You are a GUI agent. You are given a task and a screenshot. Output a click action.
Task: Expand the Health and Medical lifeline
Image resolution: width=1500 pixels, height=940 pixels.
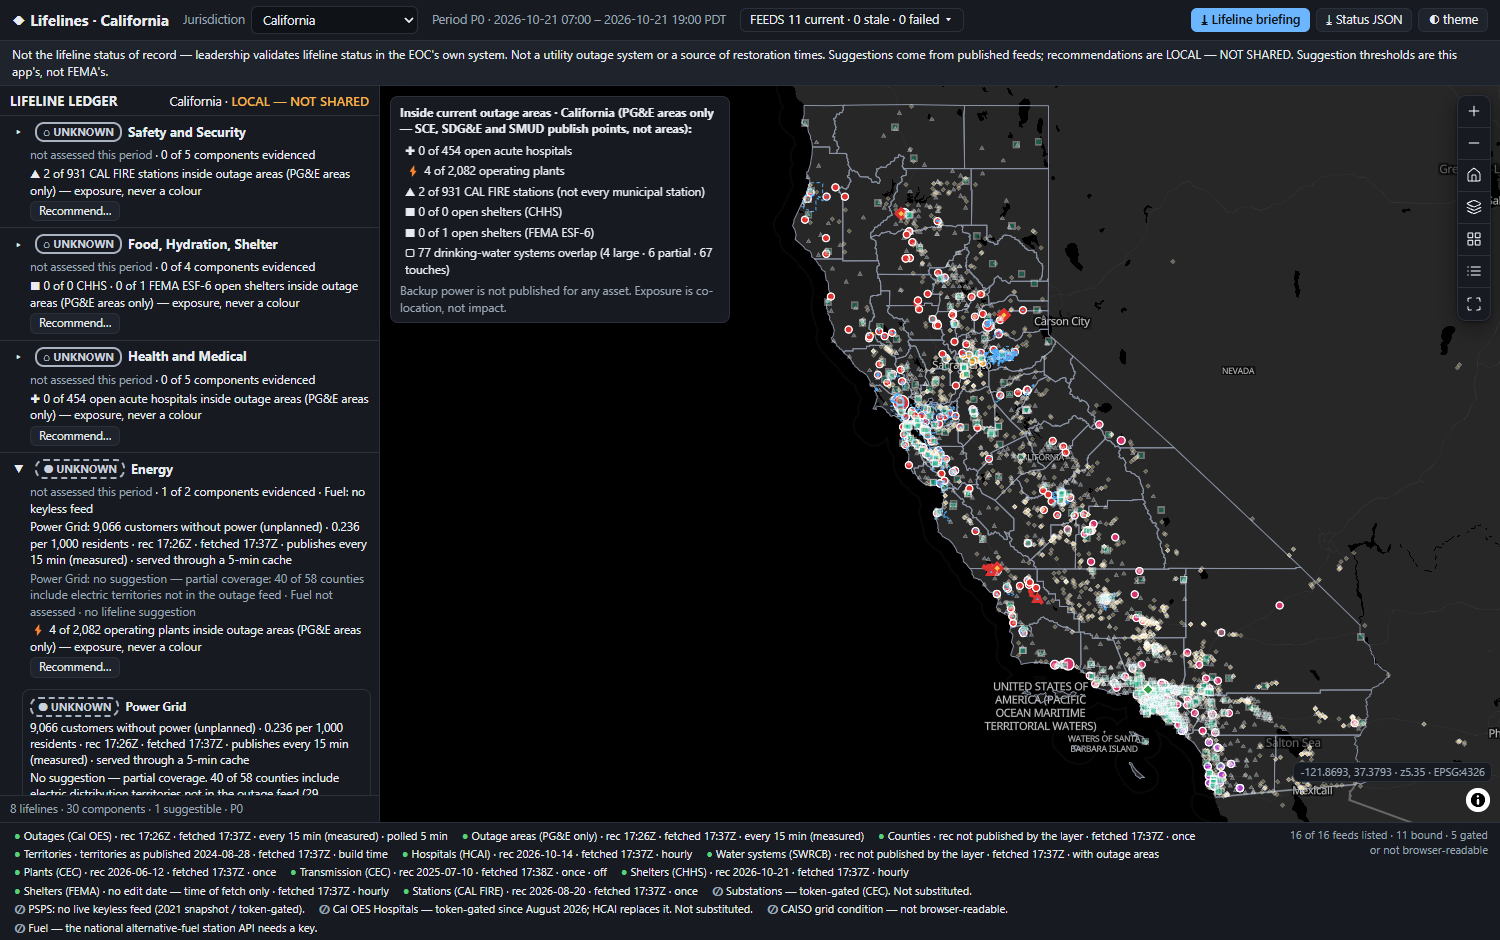pos(18,357)
